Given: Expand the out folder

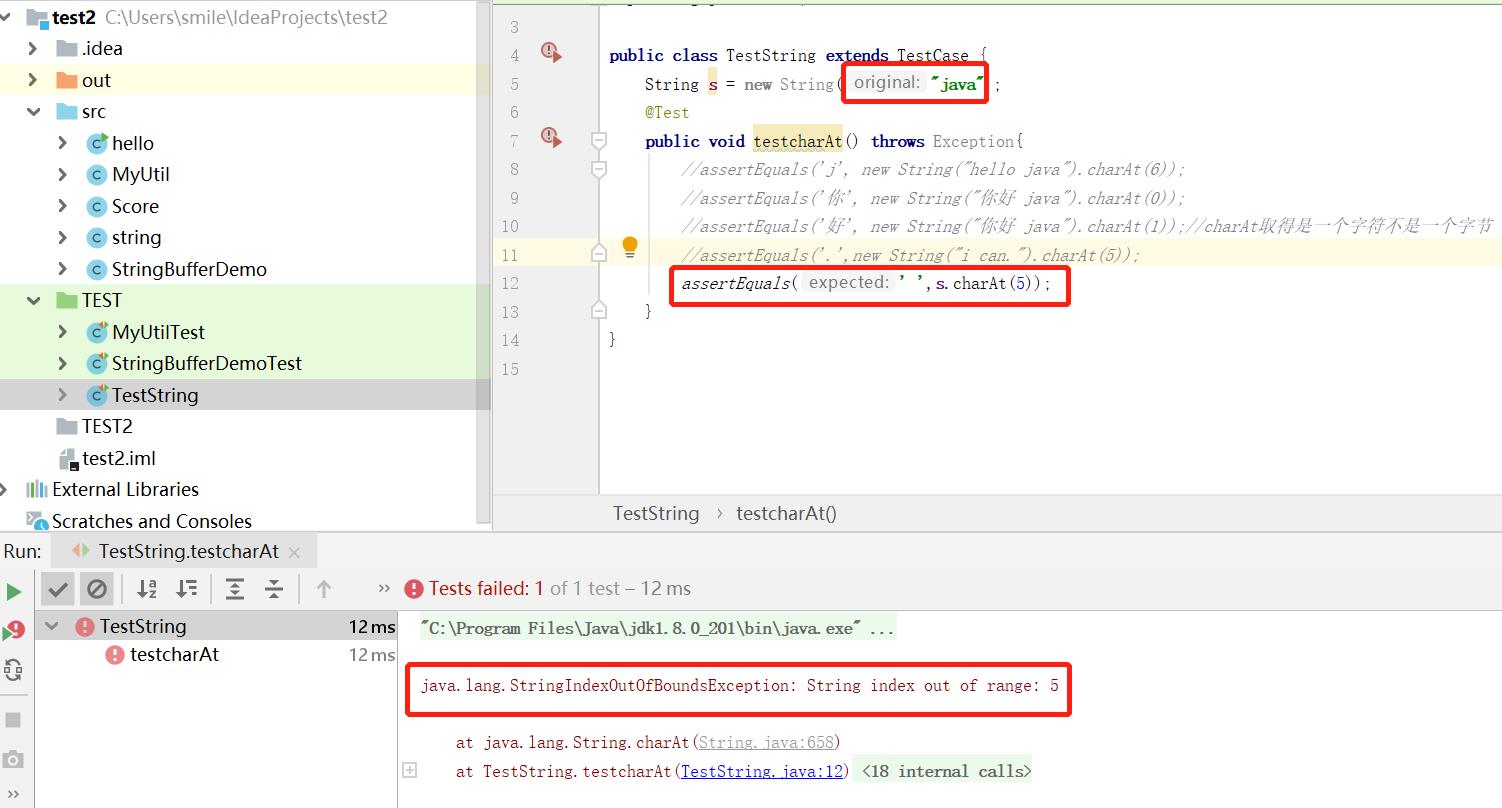Looking at the screenshot, I should pos(33,80).
